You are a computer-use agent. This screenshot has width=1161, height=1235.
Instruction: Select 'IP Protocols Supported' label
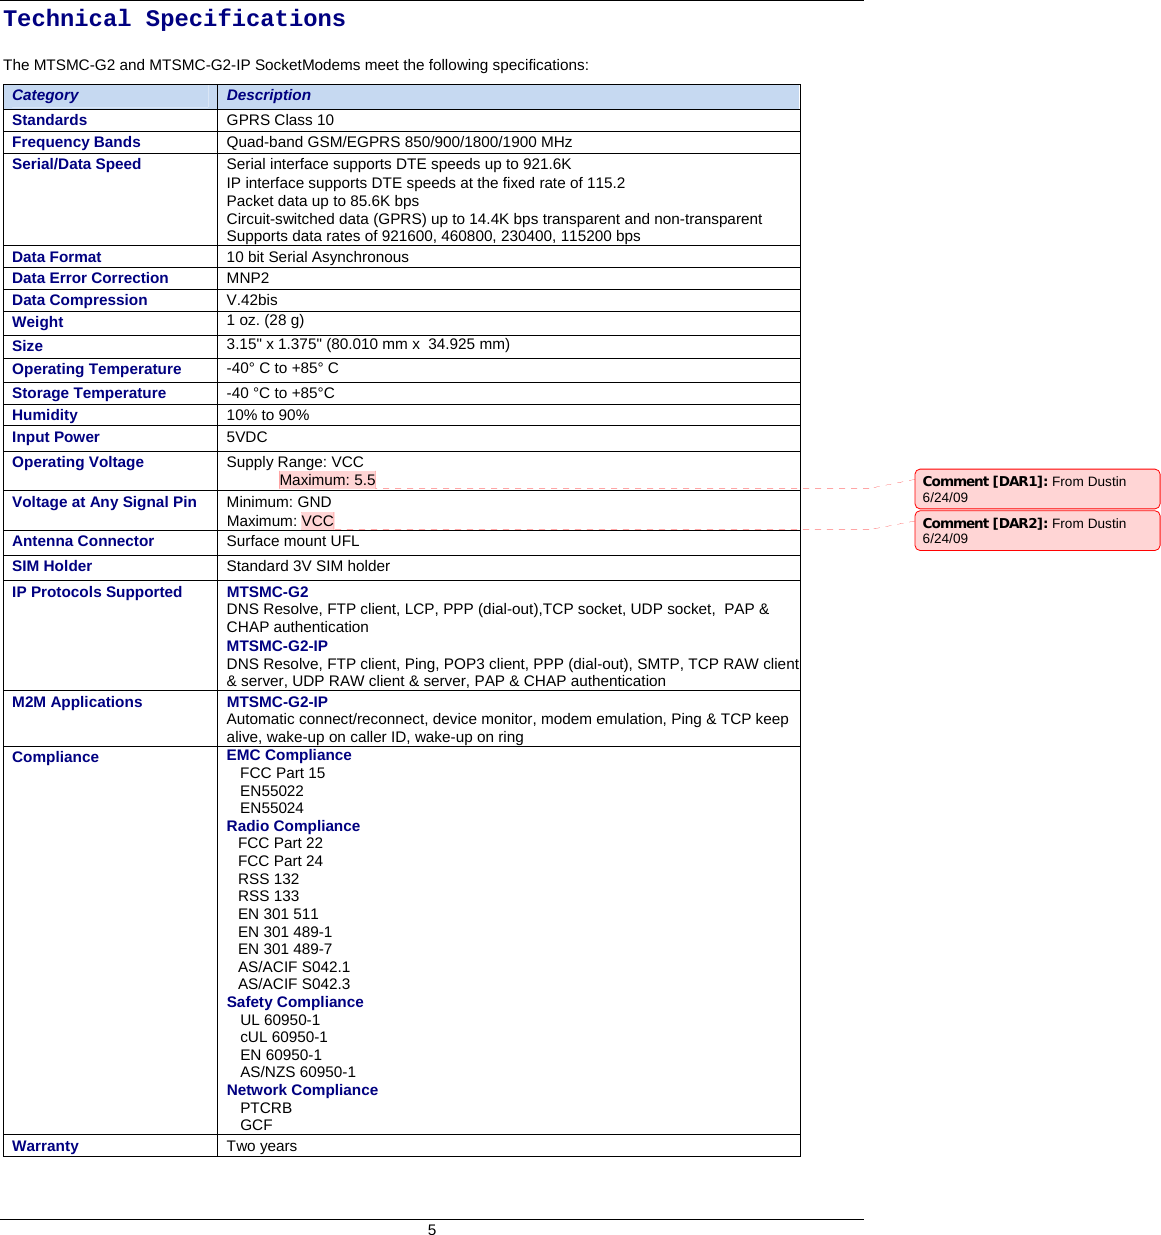(x=97, y=592)
